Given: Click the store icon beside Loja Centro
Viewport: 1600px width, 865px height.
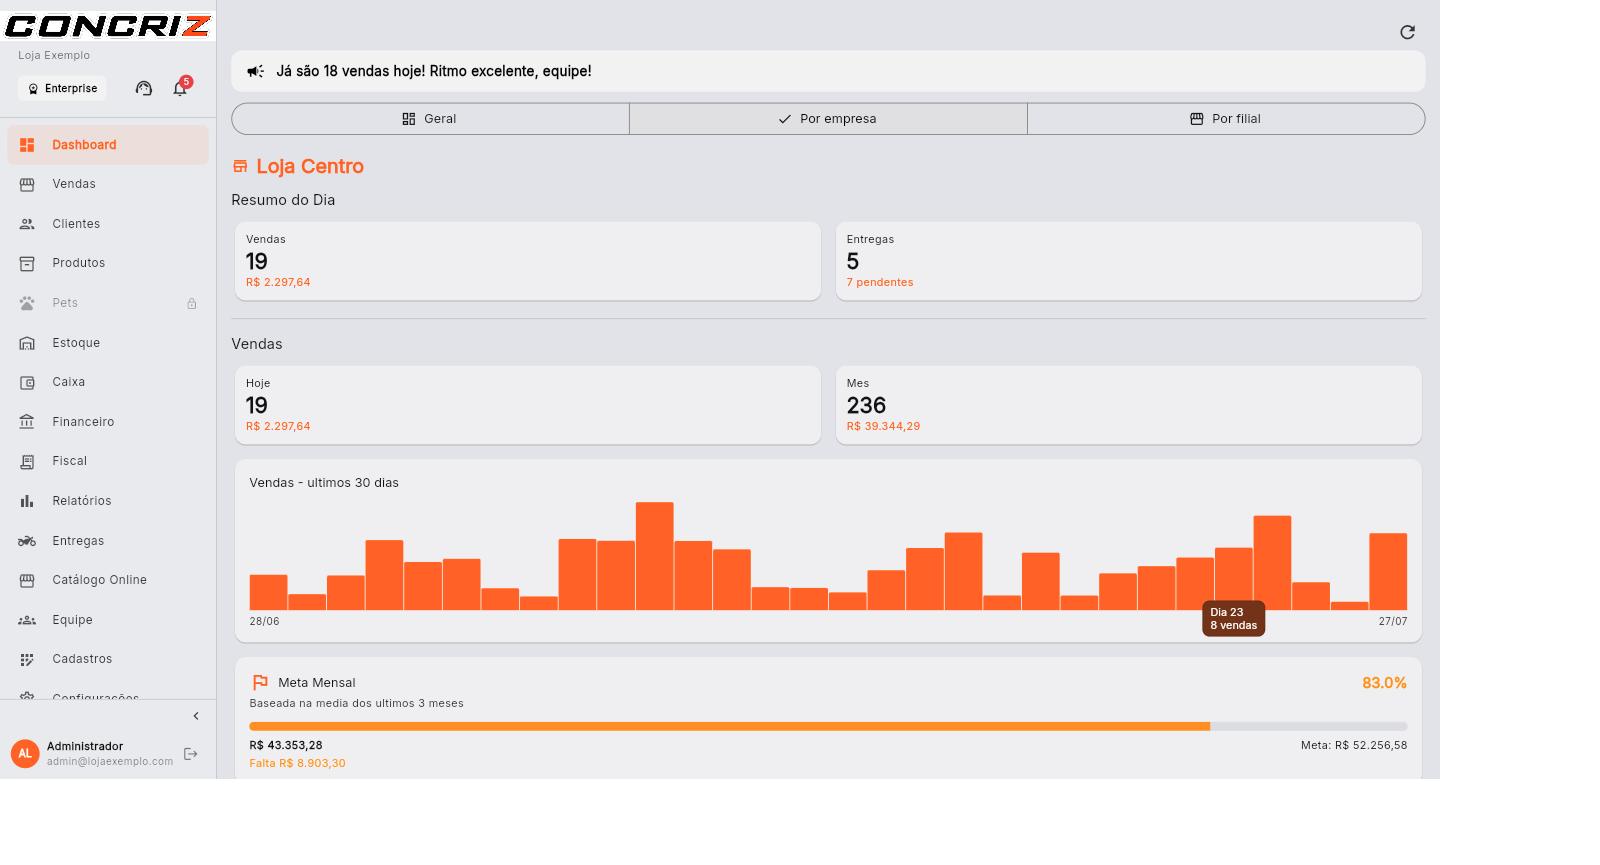Looking at the screenshot, I should (x=240, y=166).
